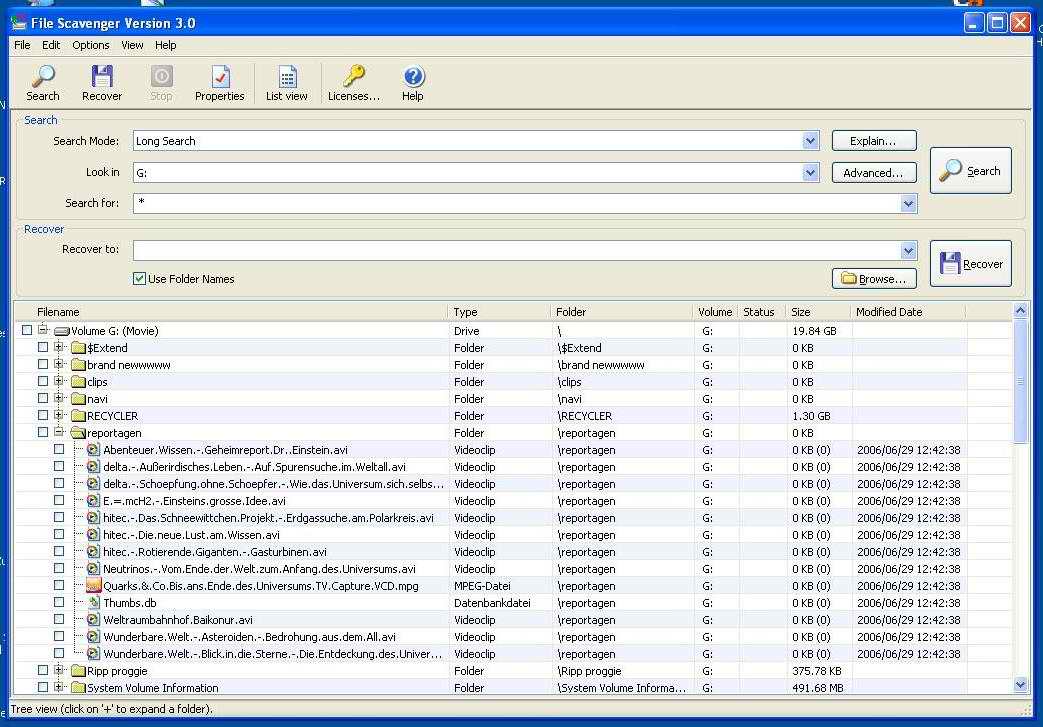Sort results by the Filename column header
The image size is (1043, 727).
pyautogui.click(x=231, y=312)
